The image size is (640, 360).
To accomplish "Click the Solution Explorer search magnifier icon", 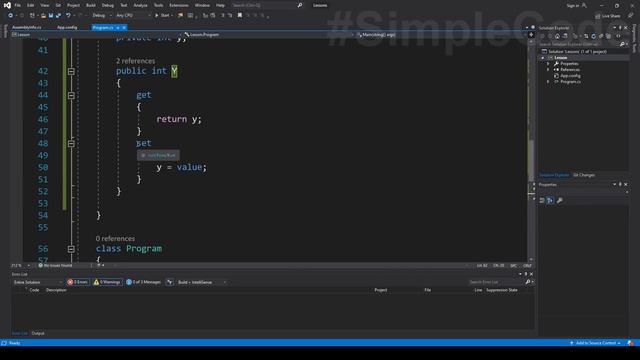I will point(622,44).
